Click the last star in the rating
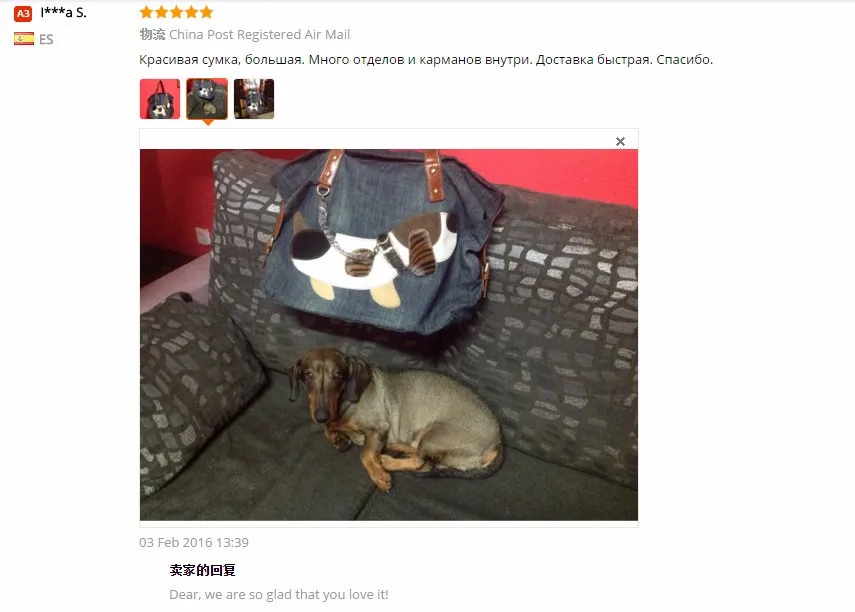855x612 pixels. pyautogui.click(x=206, y=12)
